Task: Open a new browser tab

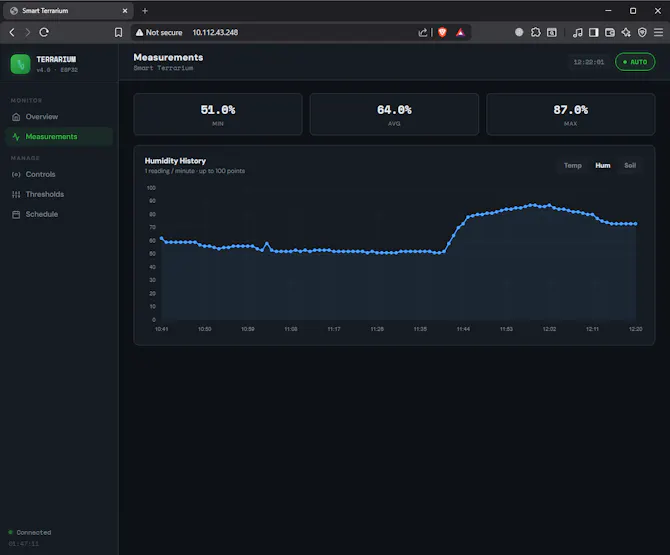Action: (x=145, y=11)
